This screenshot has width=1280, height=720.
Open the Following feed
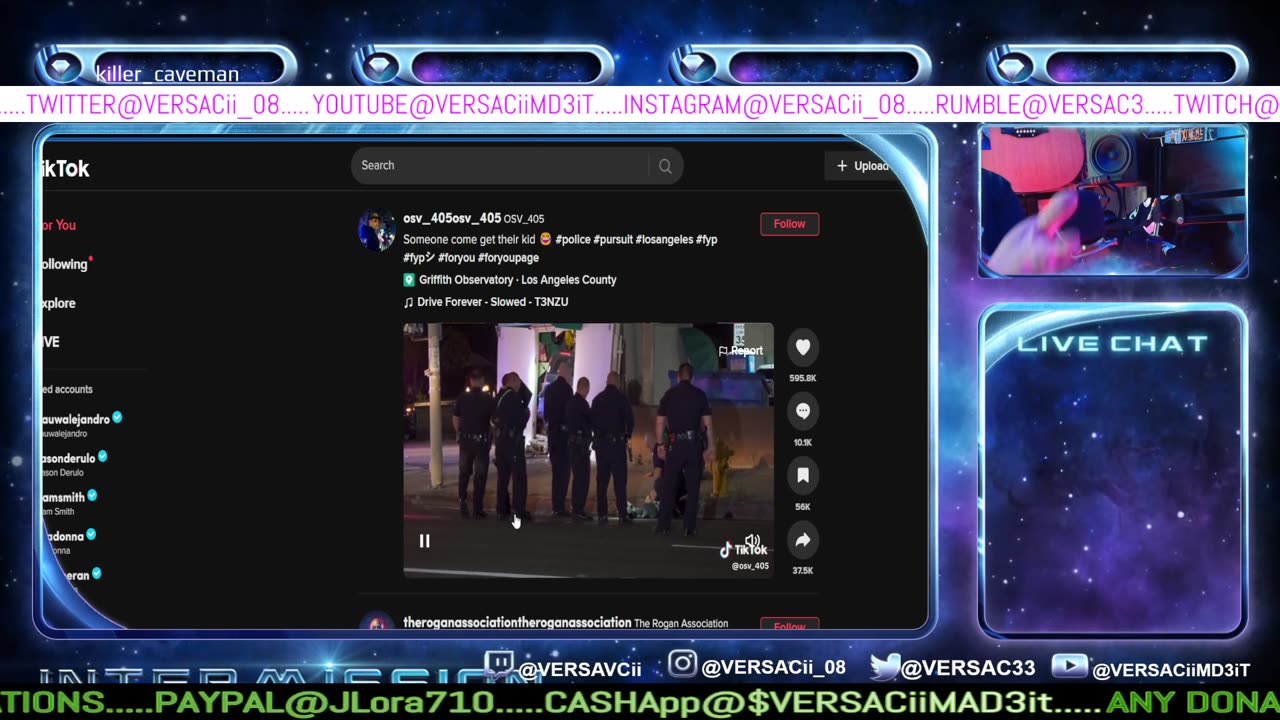pos(66,264)
